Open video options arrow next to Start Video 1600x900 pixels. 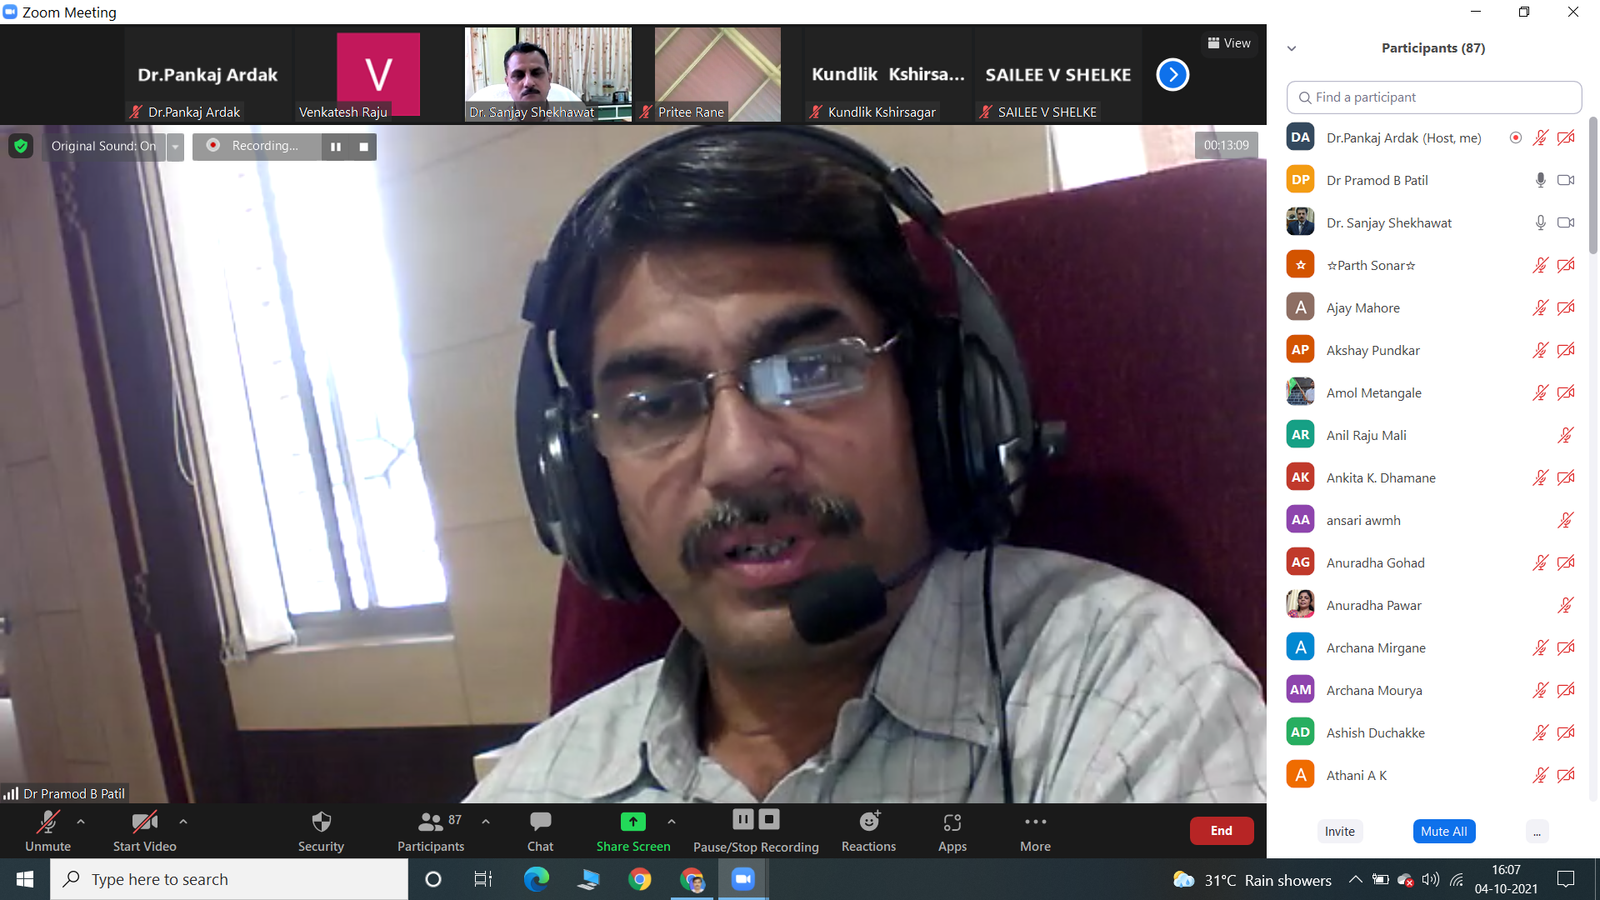[x=183, y=821]
